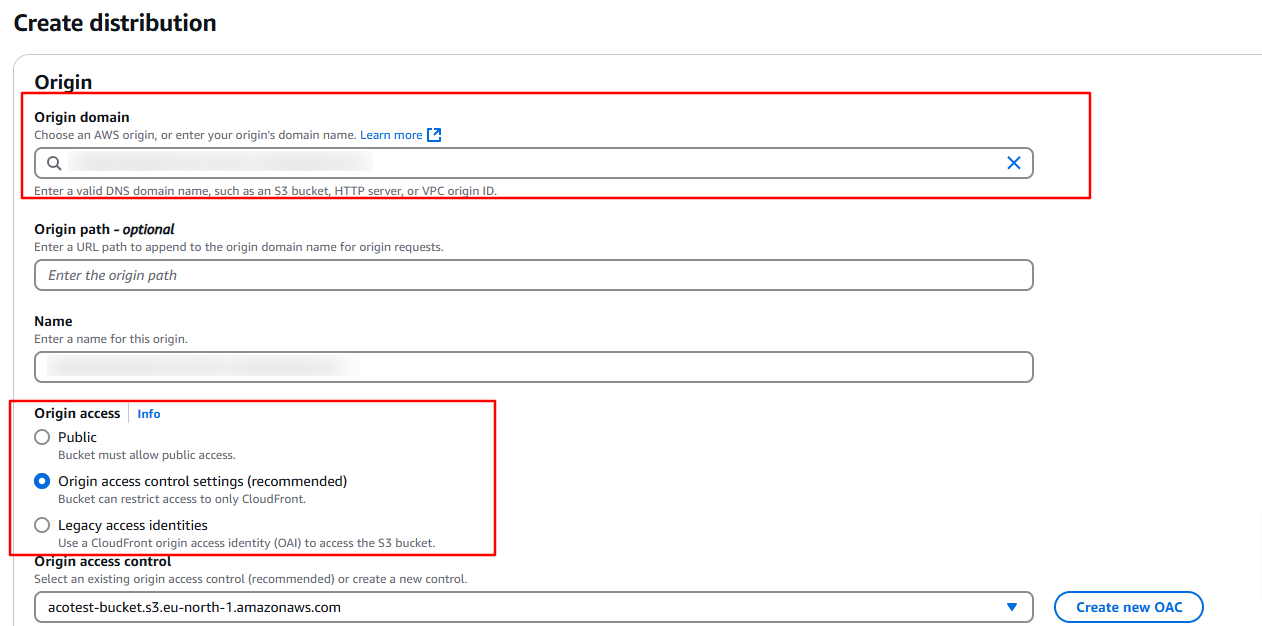
Task: Click the Origin access control label
Action: click(x=102, y=562)
